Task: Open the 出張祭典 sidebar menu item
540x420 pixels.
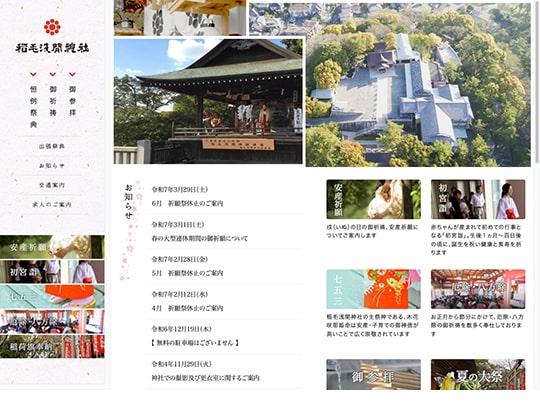Action: click(x=52, y=146)
